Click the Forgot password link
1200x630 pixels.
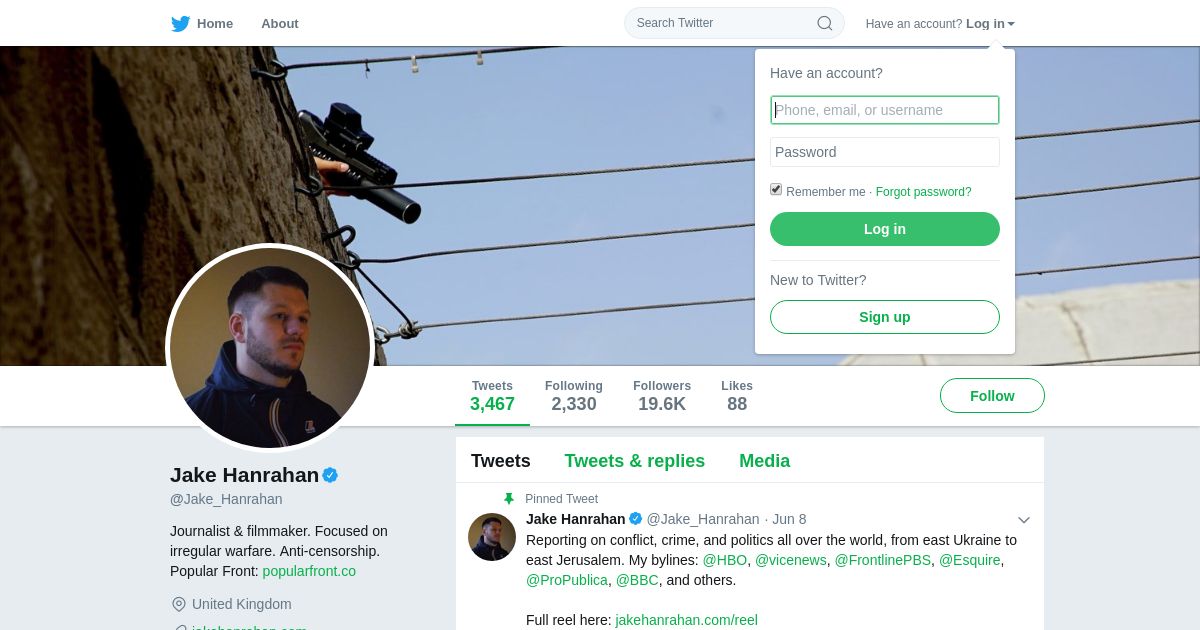coord(923,192)
